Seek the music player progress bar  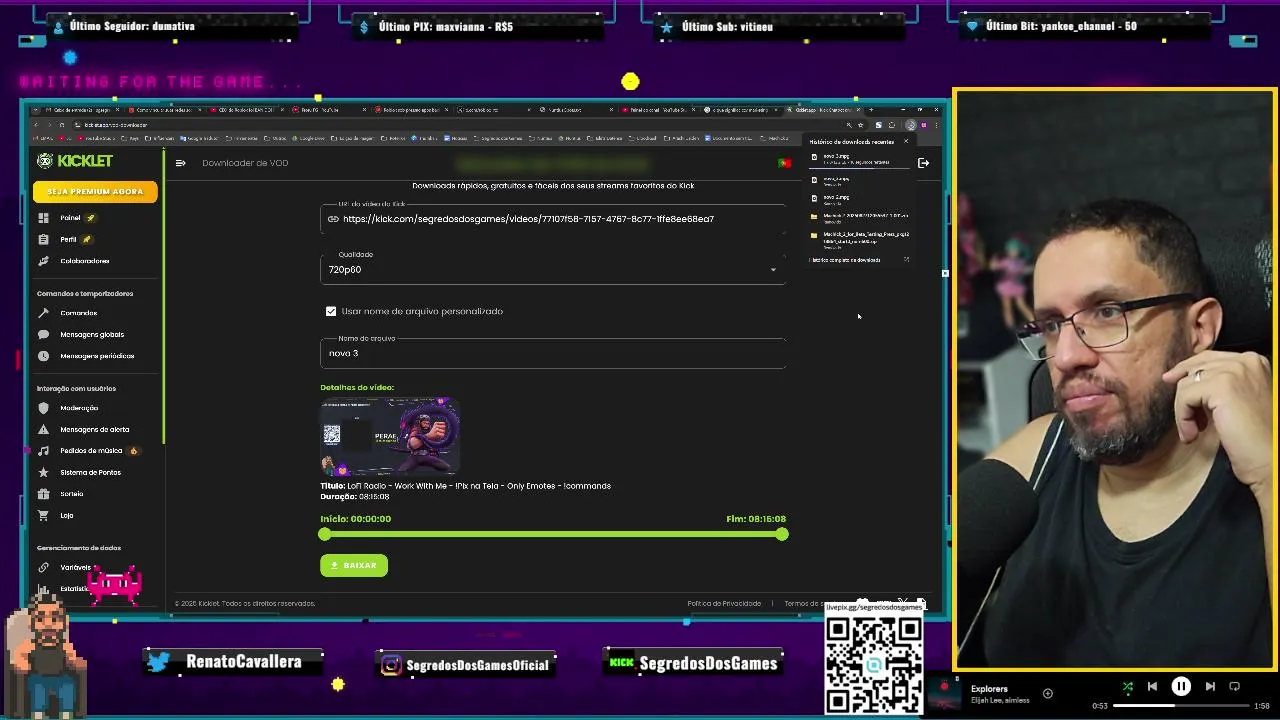pos(1181,706)
